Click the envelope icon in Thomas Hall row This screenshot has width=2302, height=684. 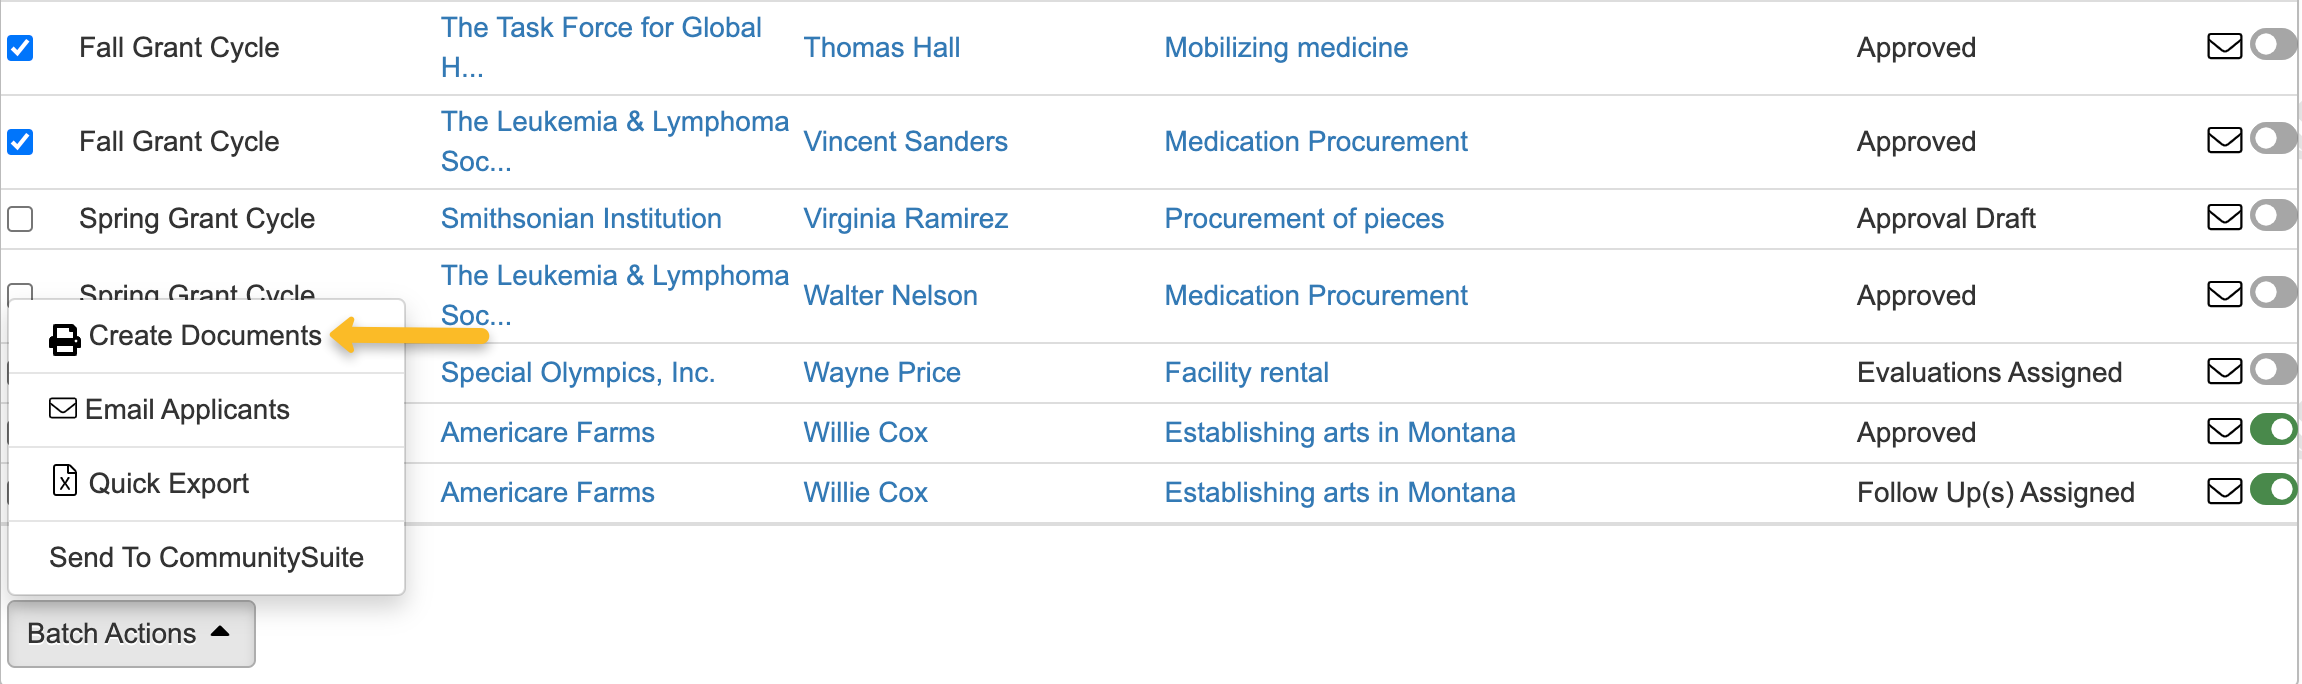tap(2224, 47)
